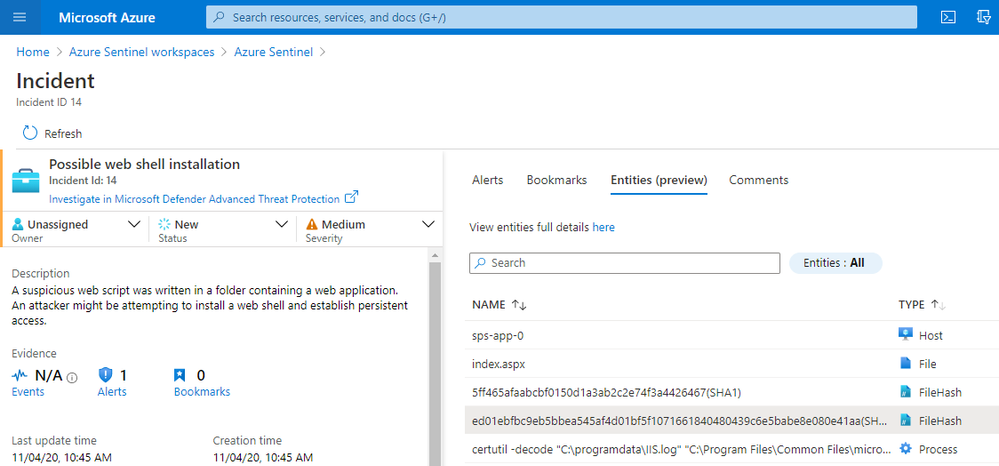Click the Refresh circular arrow icon
The width and height of the screenshot is (999, 466).
pos(30,133)
